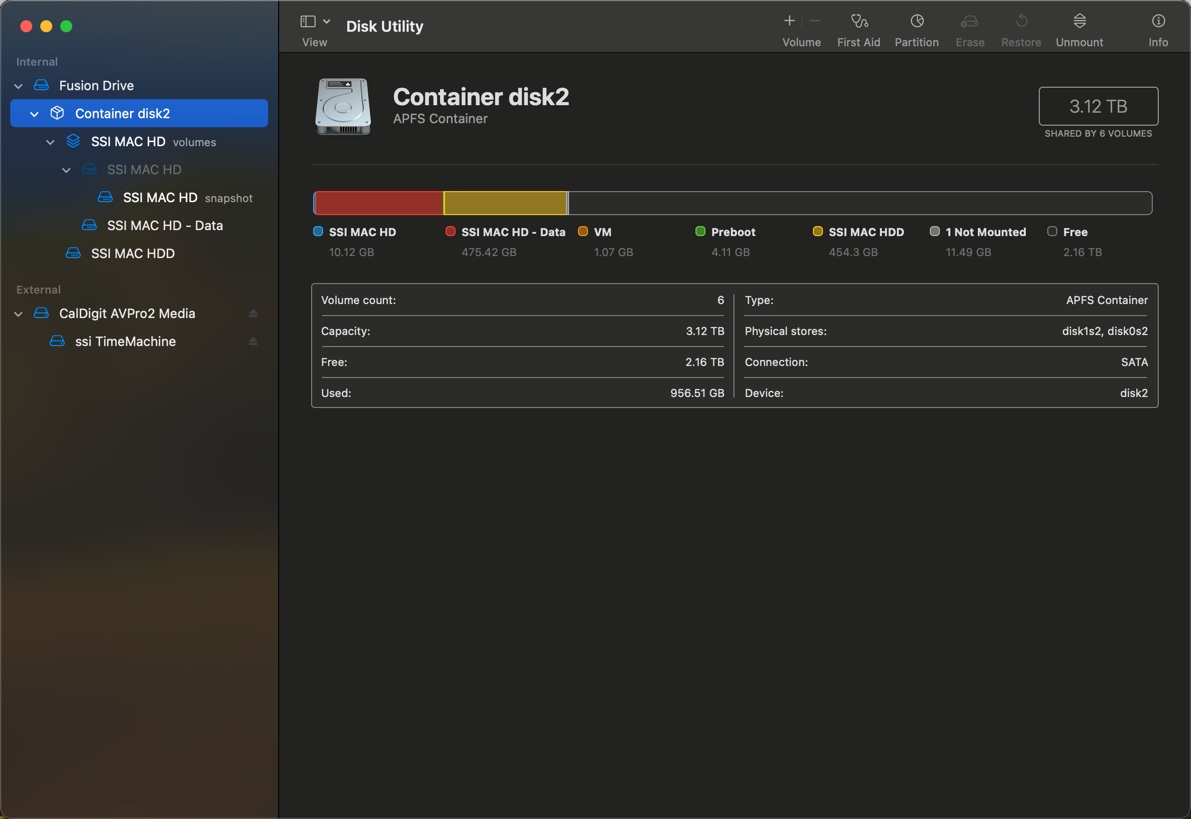Eject CalDigit AVPro2 Media
Screen dimensions: 1191x819
coord(253,313)
